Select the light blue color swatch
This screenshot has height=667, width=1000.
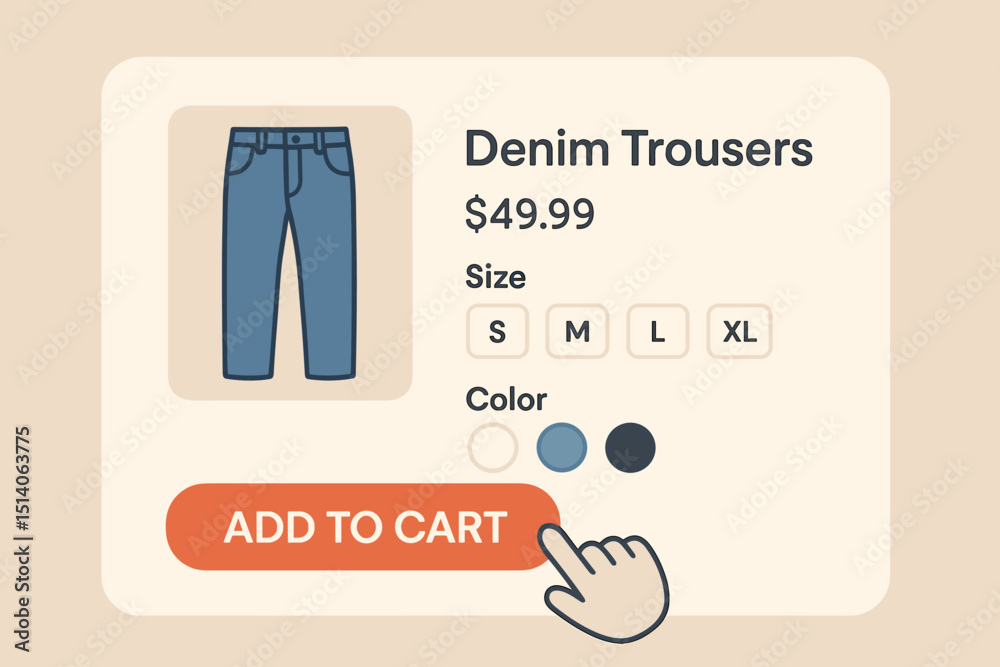[562, 448]
